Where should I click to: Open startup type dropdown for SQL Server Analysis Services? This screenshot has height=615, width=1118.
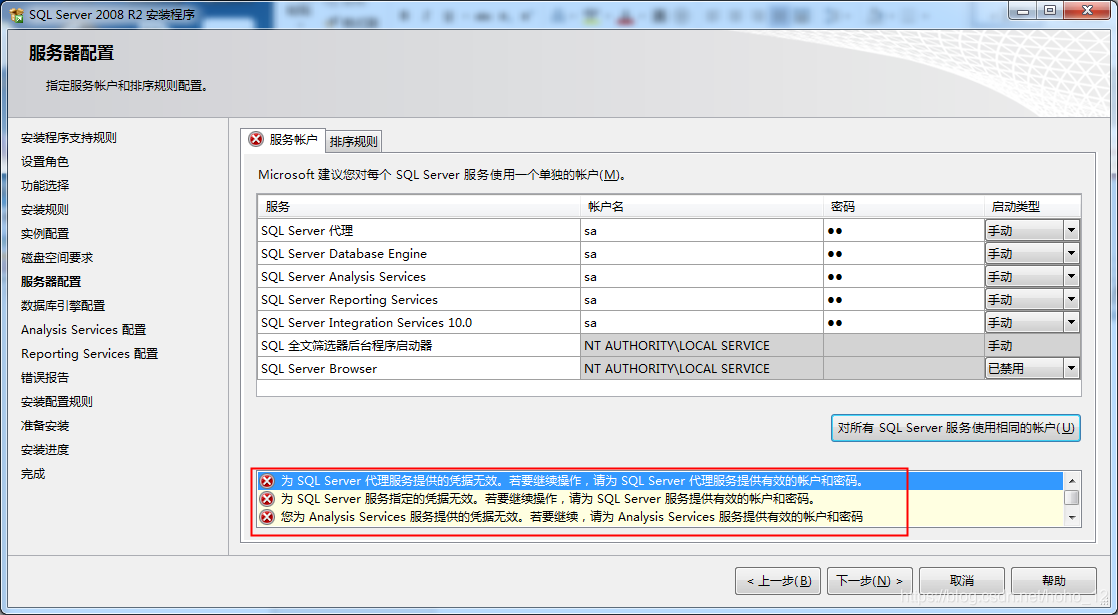pos(1071,276)
